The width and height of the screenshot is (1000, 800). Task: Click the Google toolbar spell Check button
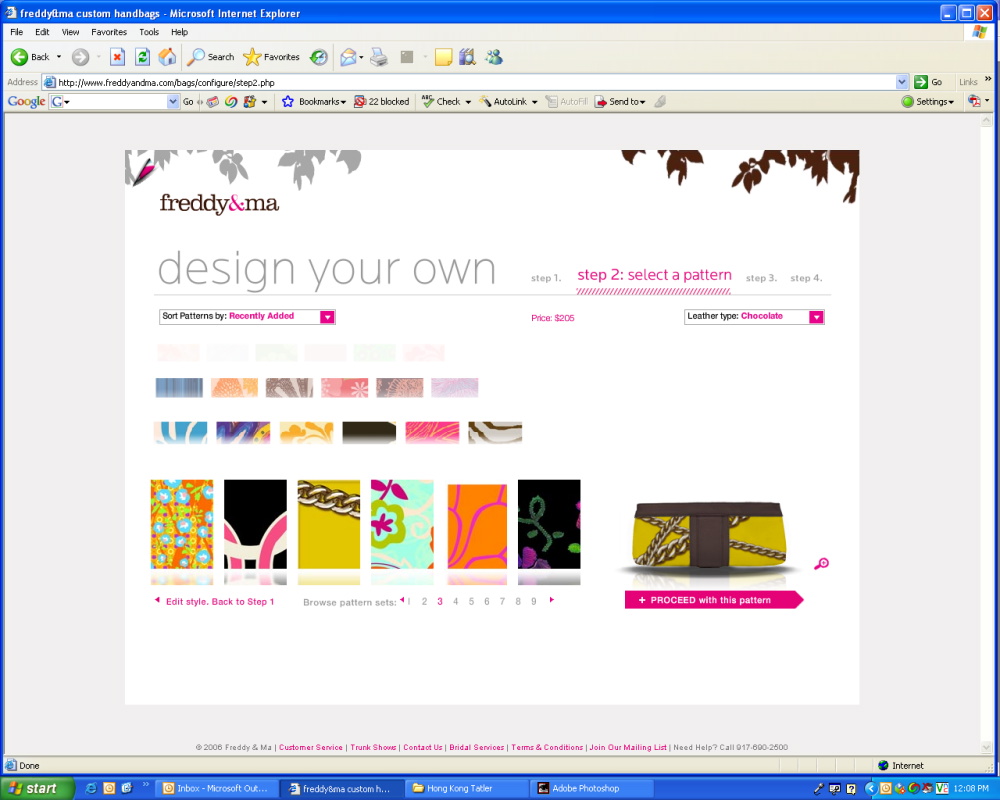click(441, 101)
